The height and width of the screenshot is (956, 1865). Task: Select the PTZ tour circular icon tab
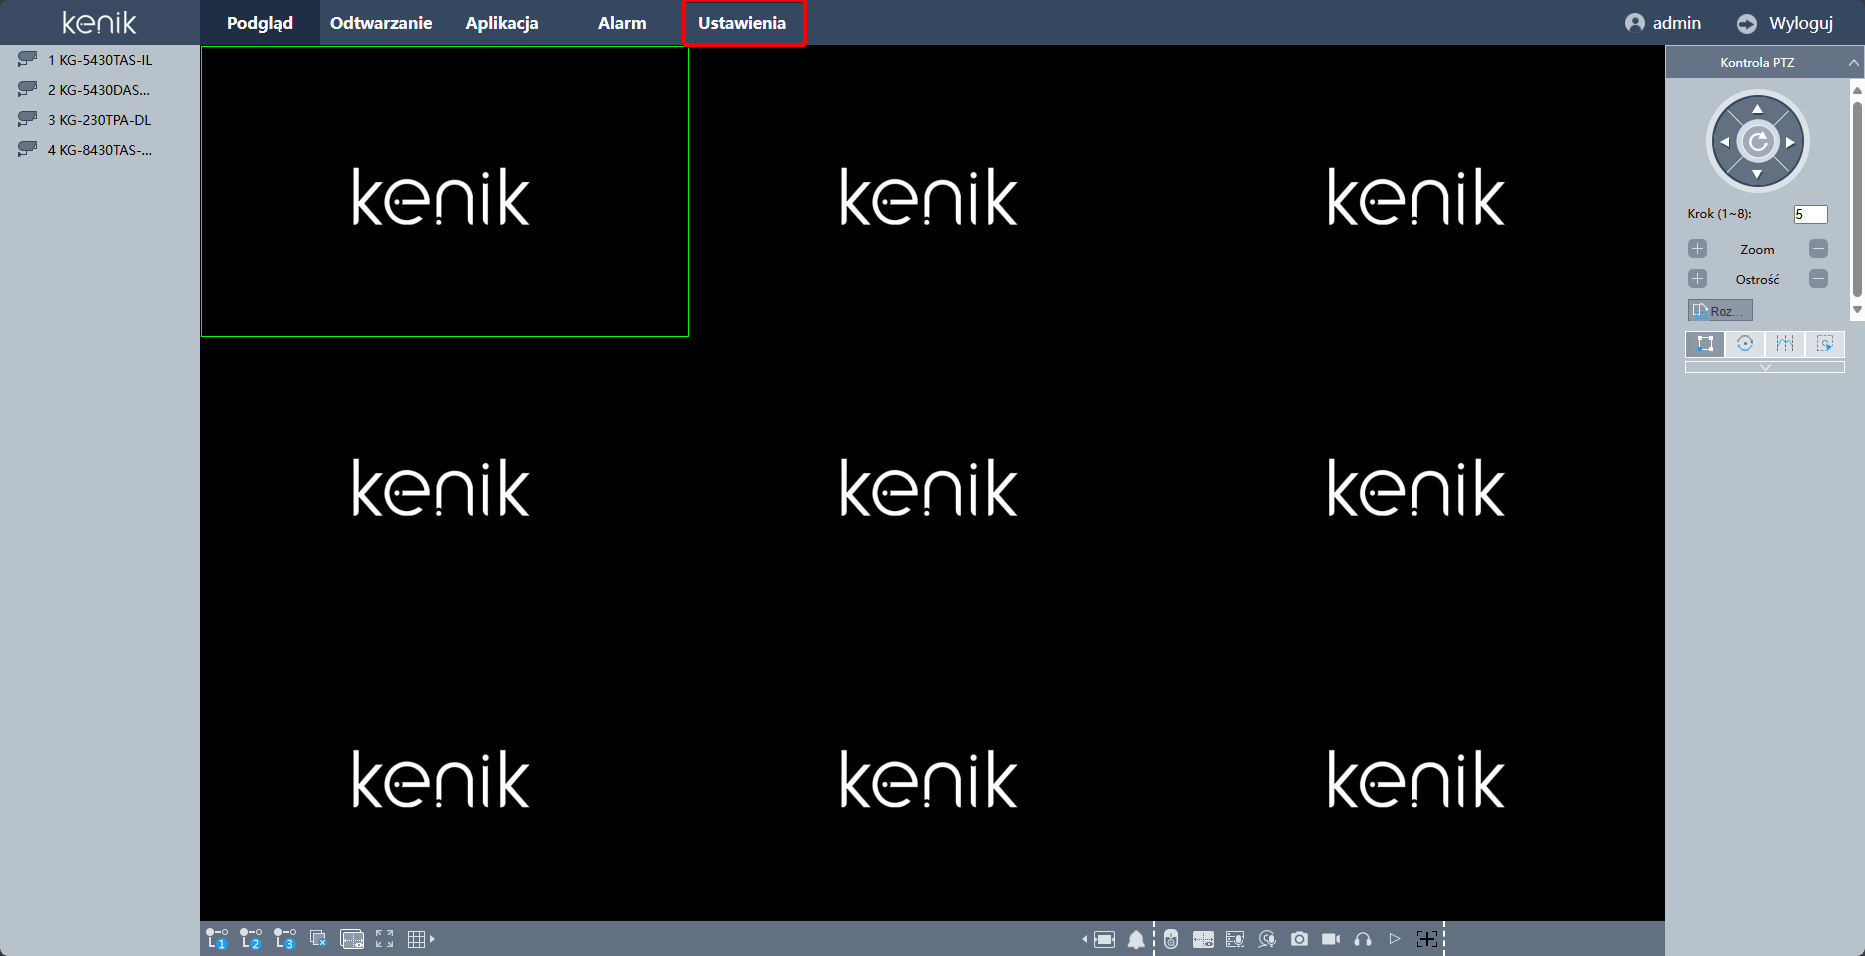tap(1745, 344)
